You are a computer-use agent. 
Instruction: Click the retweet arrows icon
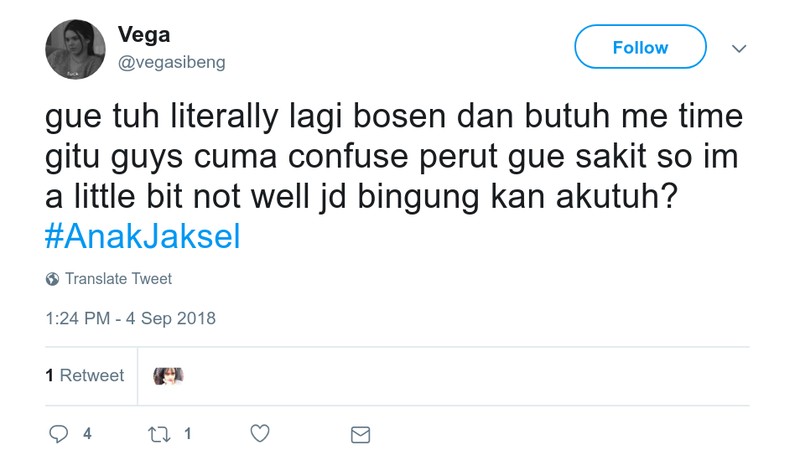tap(159, 434)
